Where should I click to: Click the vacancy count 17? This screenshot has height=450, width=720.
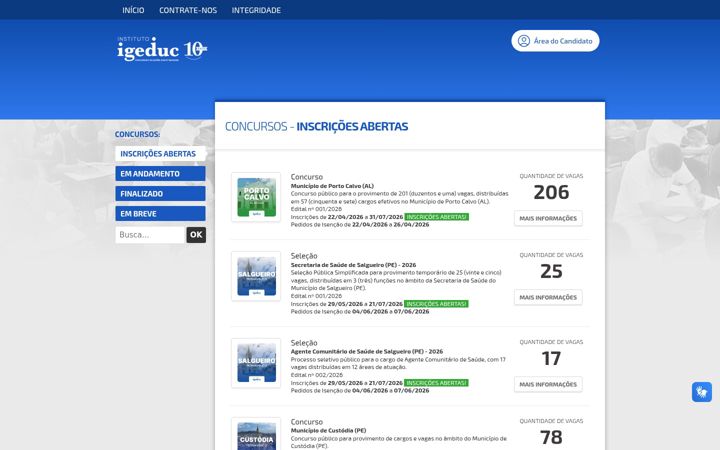[x=551, y=358]
